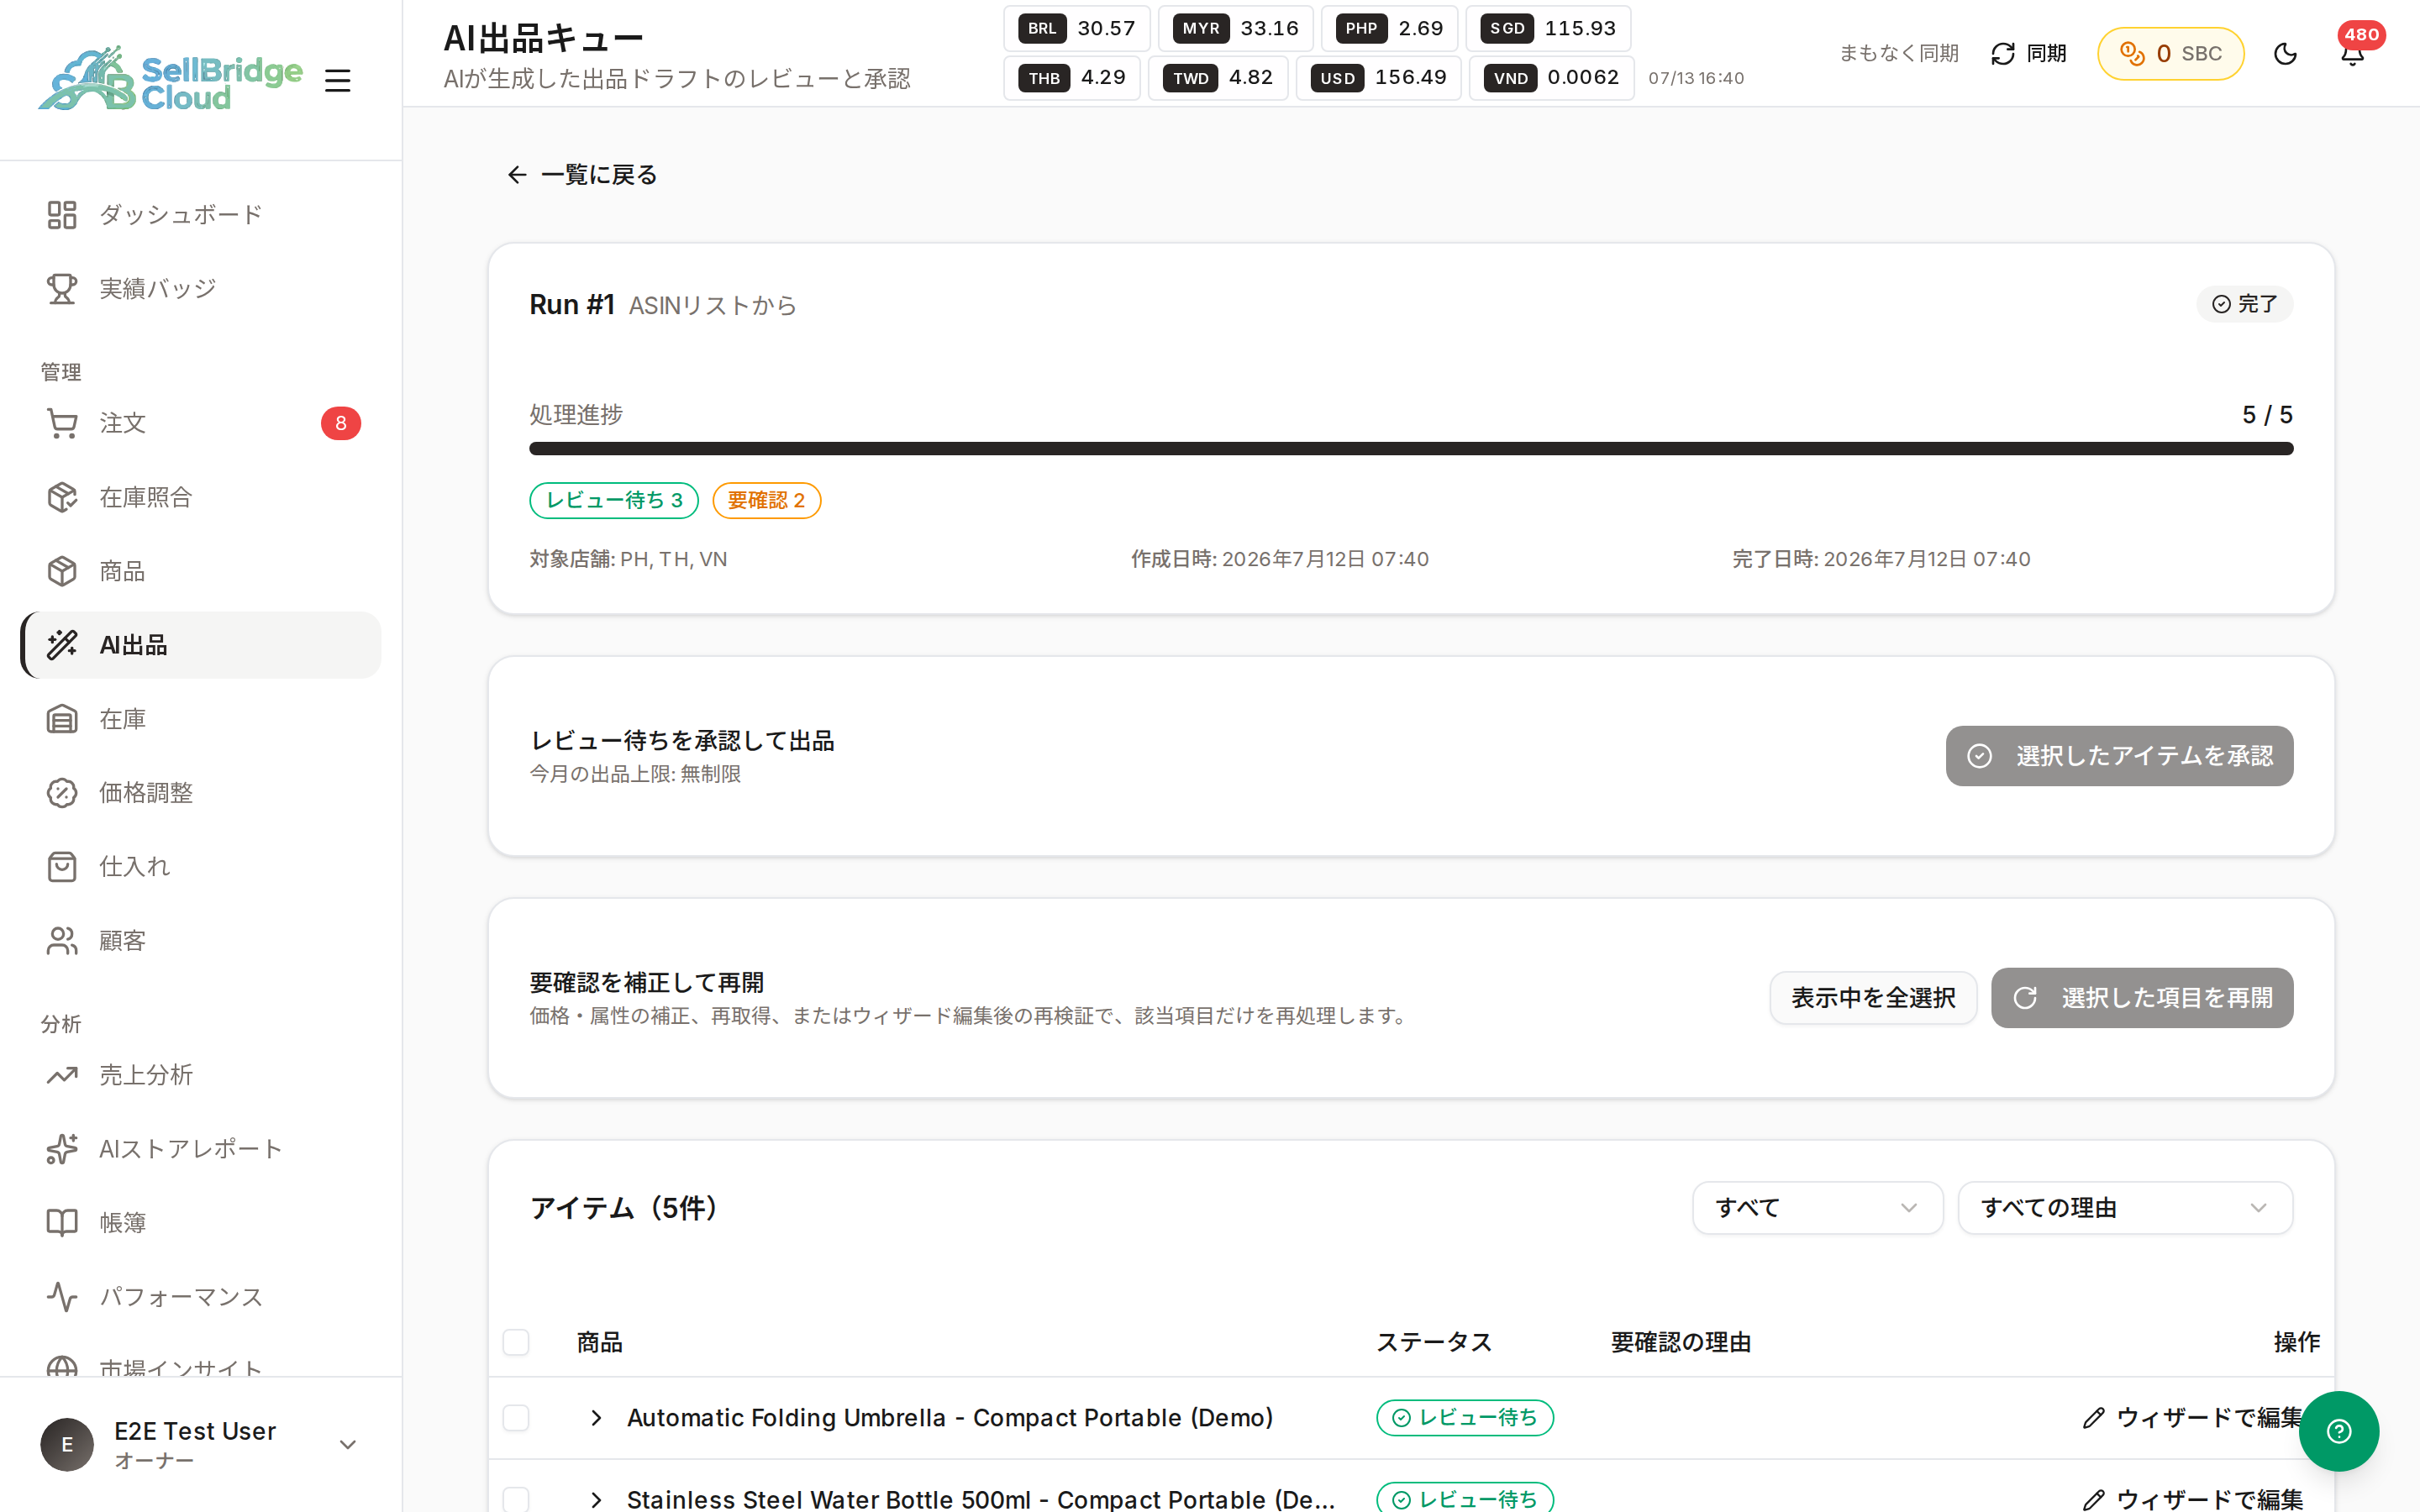Click the 在庫照合 package-check icon
The width and height of the screenshot is (2420, 1512).
62,497
